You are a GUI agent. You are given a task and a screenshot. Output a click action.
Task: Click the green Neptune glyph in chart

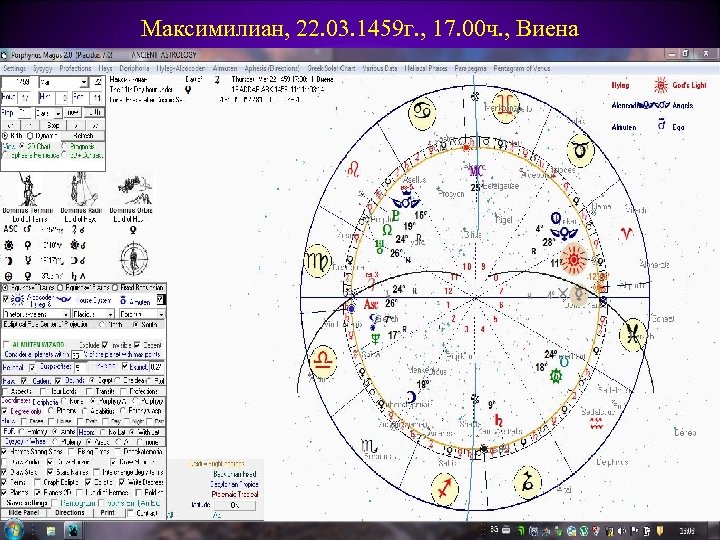point(376,339)
